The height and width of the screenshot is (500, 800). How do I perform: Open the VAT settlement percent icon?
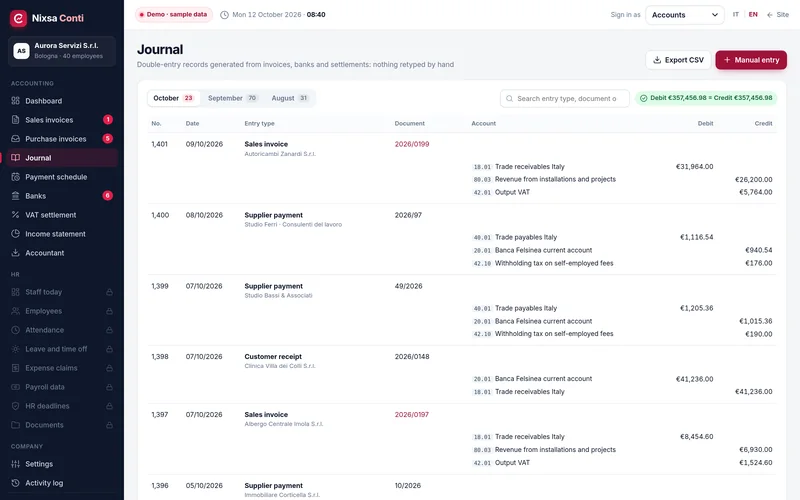tap(15, 215)
